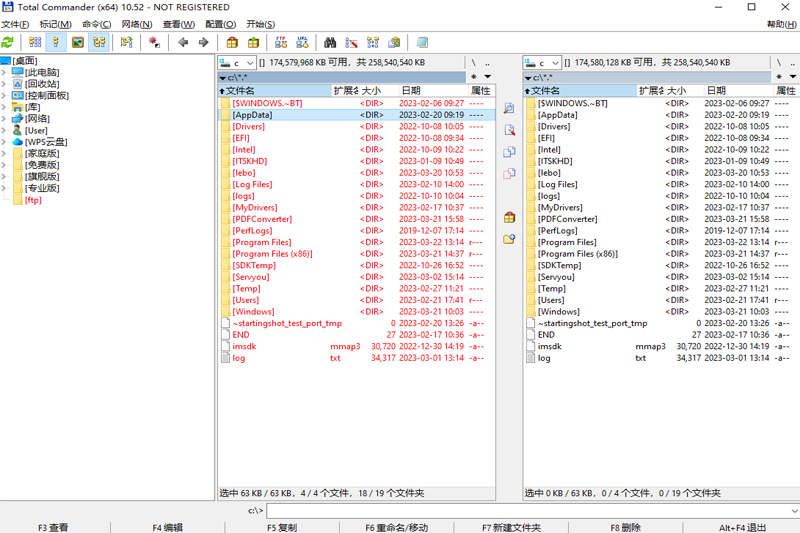Image resolution: width=800 pixels, height=533 pixels.
Task: Open the 命令(C) menu
Action: click(96, 24)
